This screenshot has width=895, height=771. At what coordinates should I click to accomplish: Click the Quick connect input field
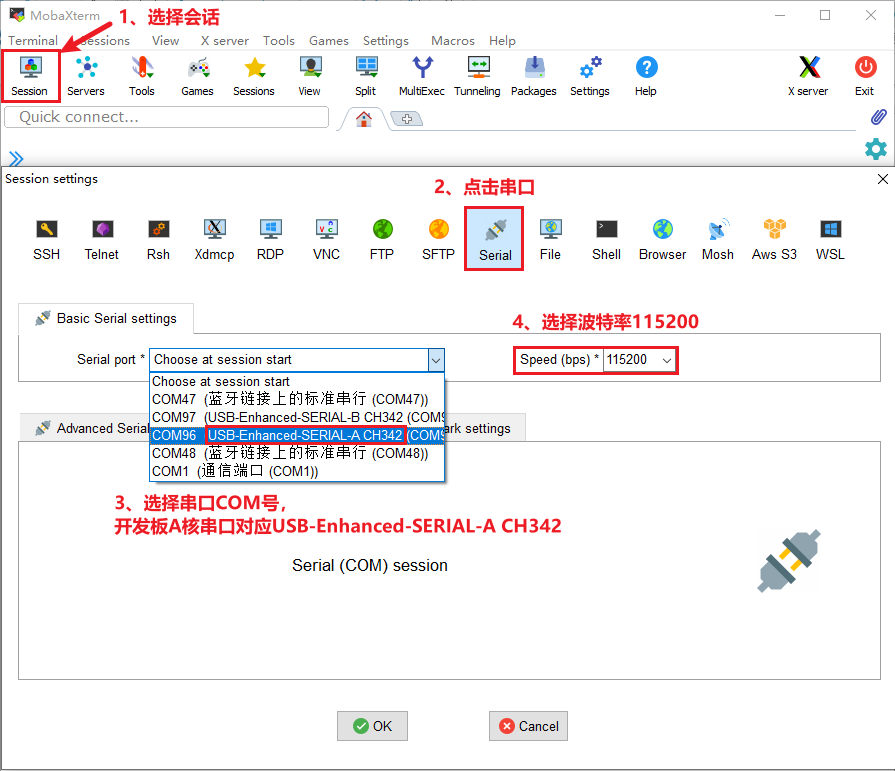point(166,117)
